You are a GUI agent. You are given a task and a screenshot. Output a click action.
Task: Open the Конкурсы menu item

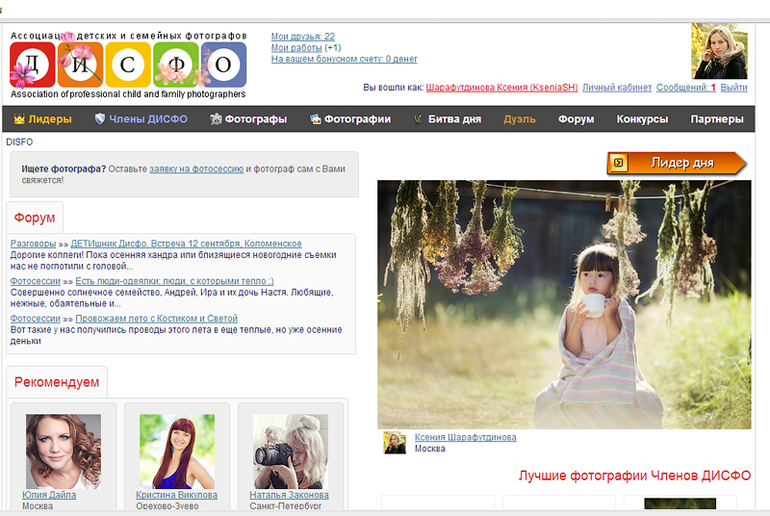click(x=642, y=119)
